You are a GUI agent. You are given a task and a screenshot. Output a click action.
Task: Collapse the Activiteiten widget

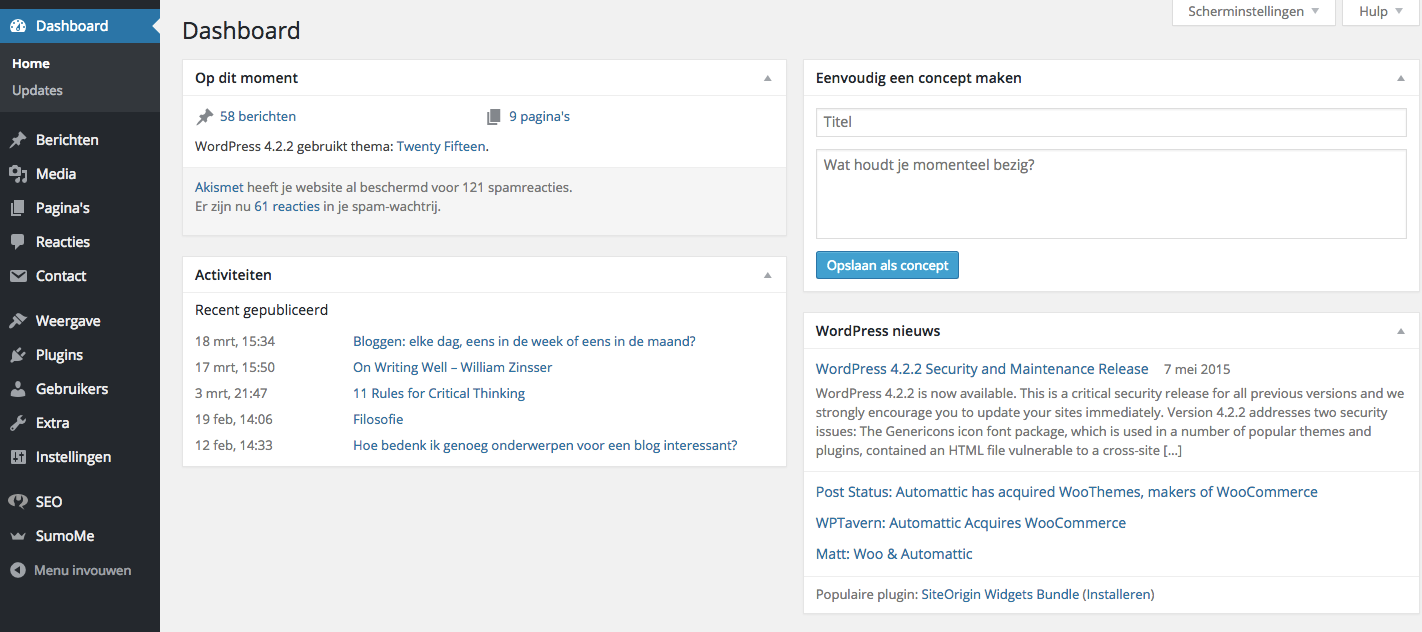(768, 275)
